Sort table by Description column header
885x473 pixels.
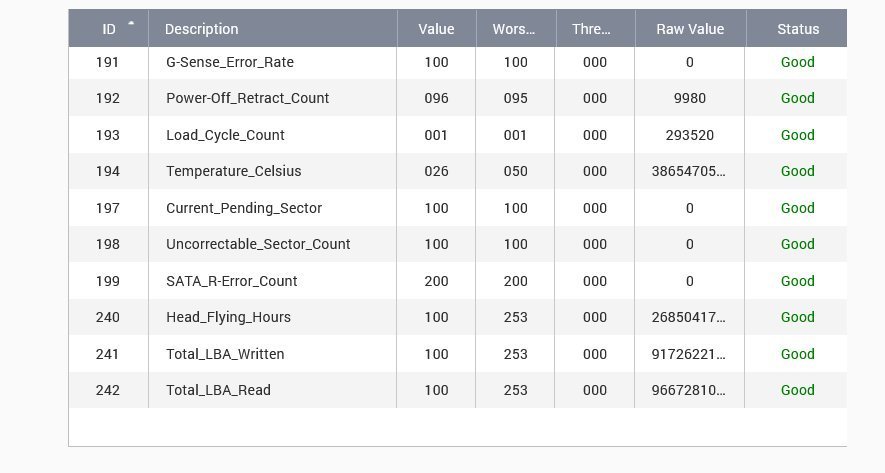(201, 29)
